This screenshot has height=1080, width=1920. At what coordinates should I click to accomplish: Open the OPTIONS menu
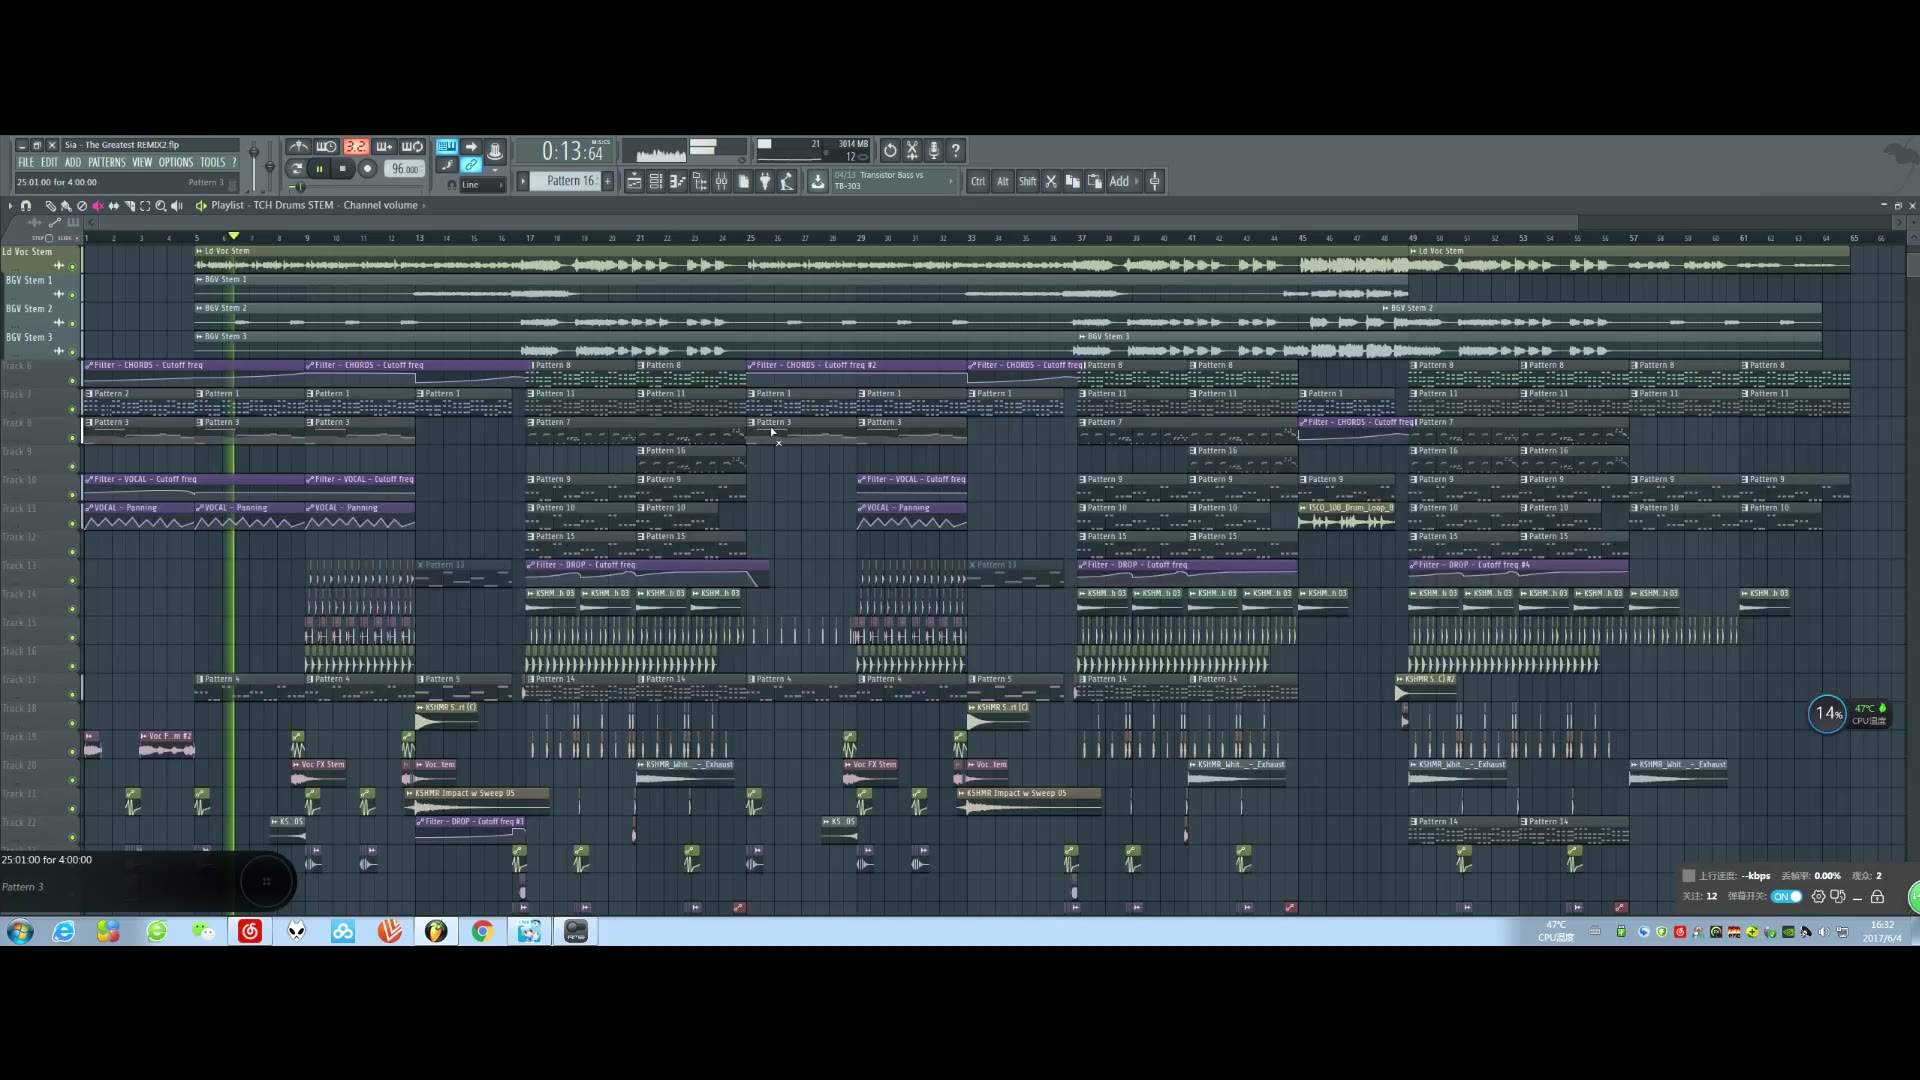(176, 162)
